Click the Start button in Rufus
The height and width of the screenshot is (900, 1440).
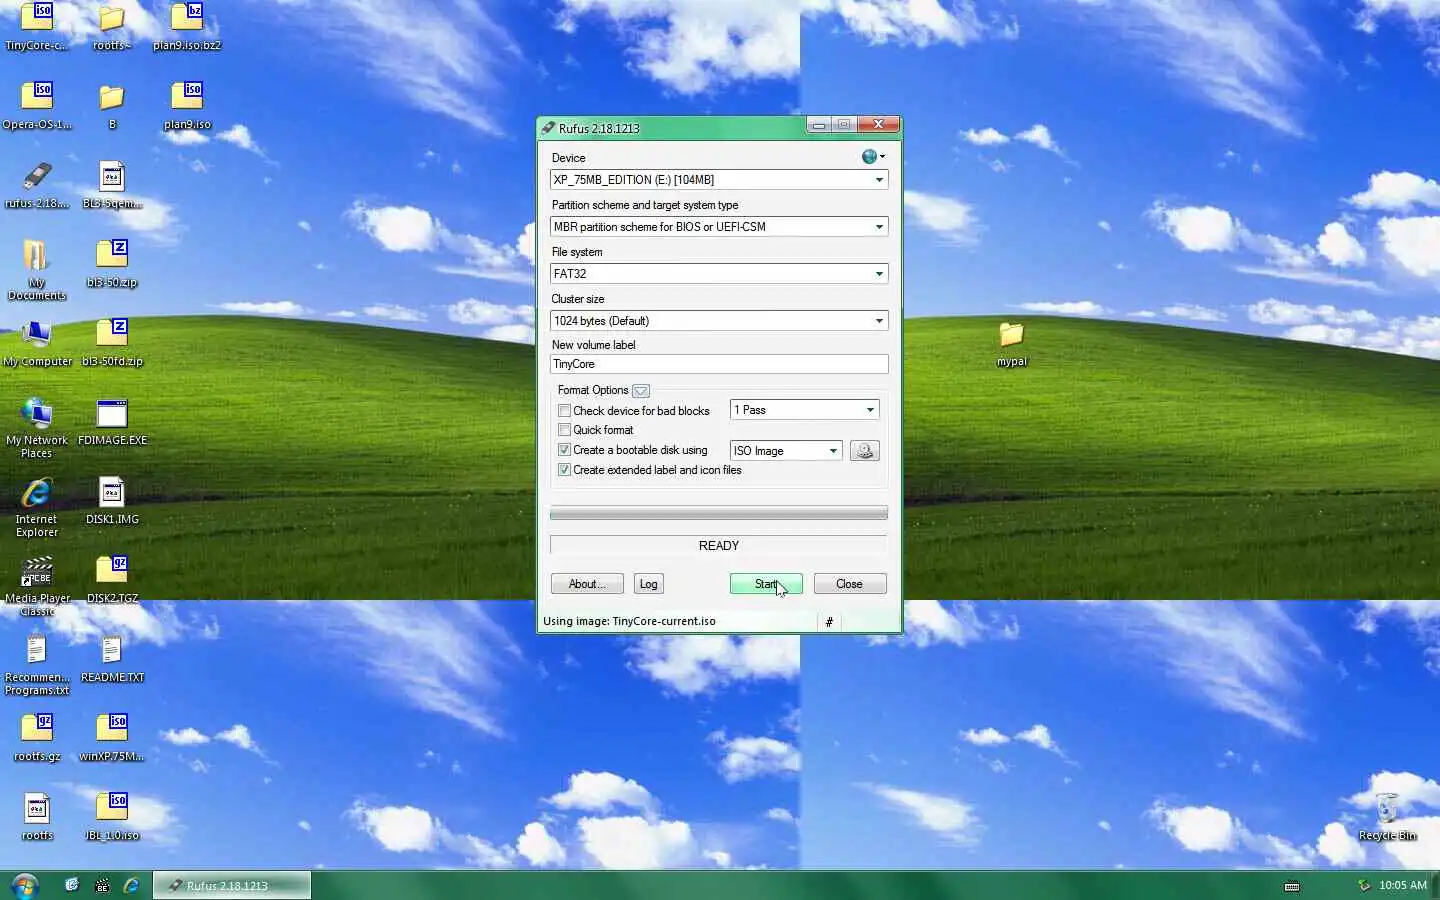[x=766, y=584]
